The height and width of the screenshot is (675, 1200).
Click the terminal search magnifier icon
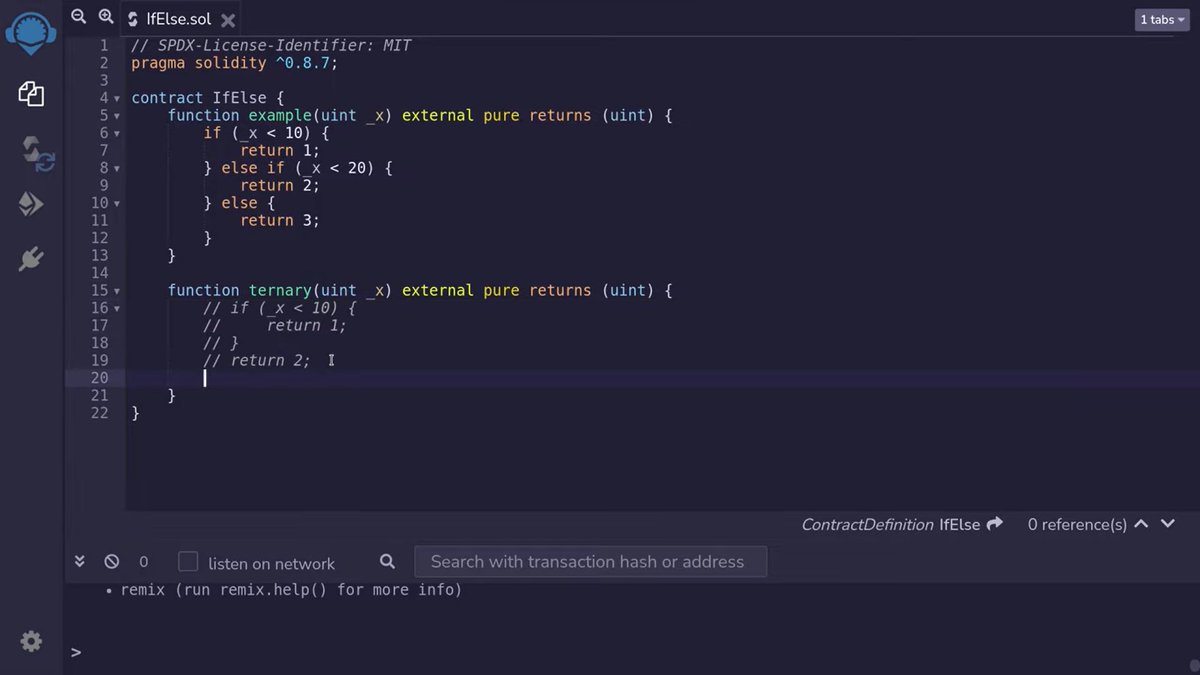click(387, 562)
